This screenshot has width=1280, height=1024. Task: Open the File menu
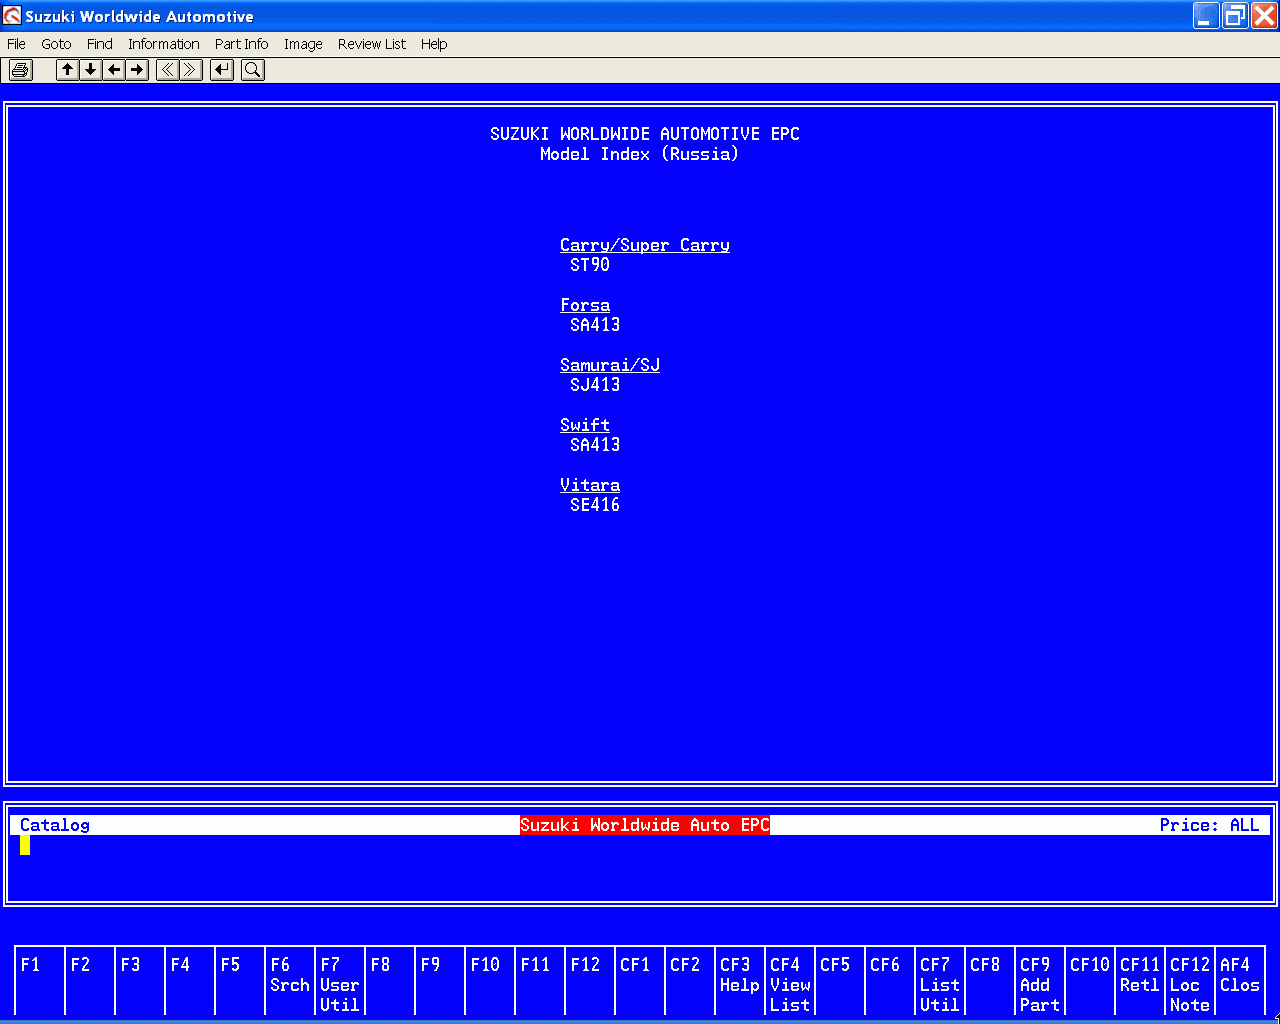(16, 44)
